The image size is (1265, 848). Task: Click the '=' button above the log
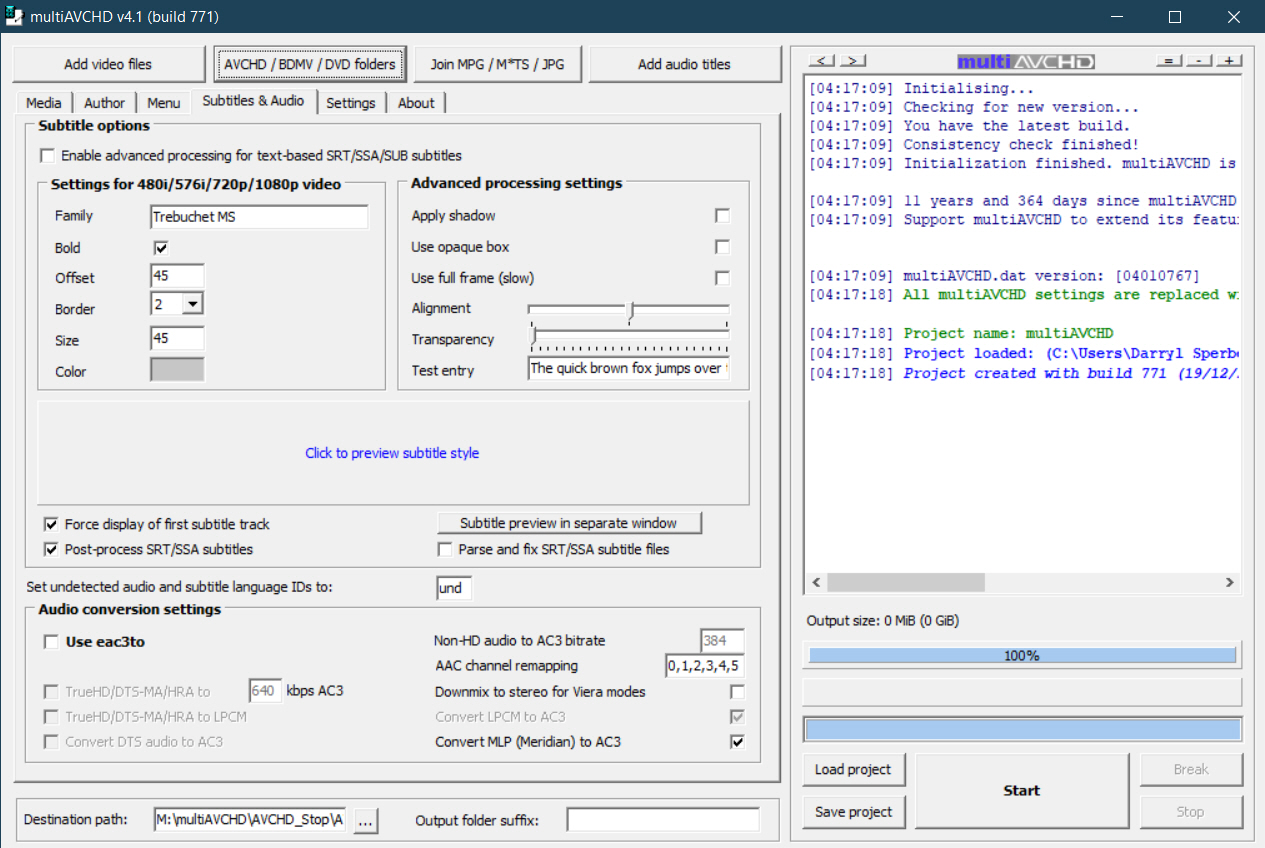tap(1168, 61)
